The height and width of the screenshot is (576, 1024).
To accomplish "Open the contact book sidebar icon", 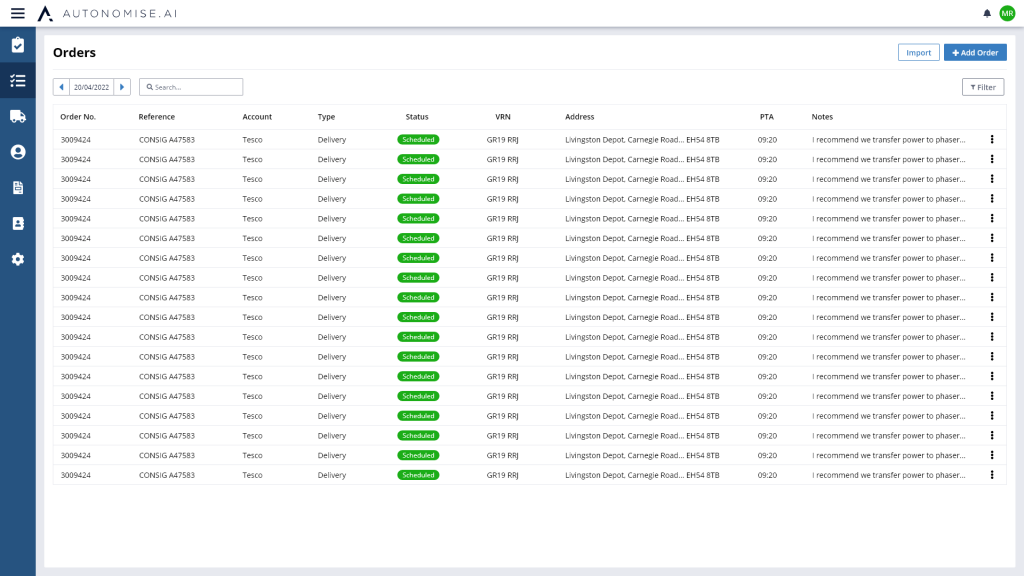I will click(17, 223).
